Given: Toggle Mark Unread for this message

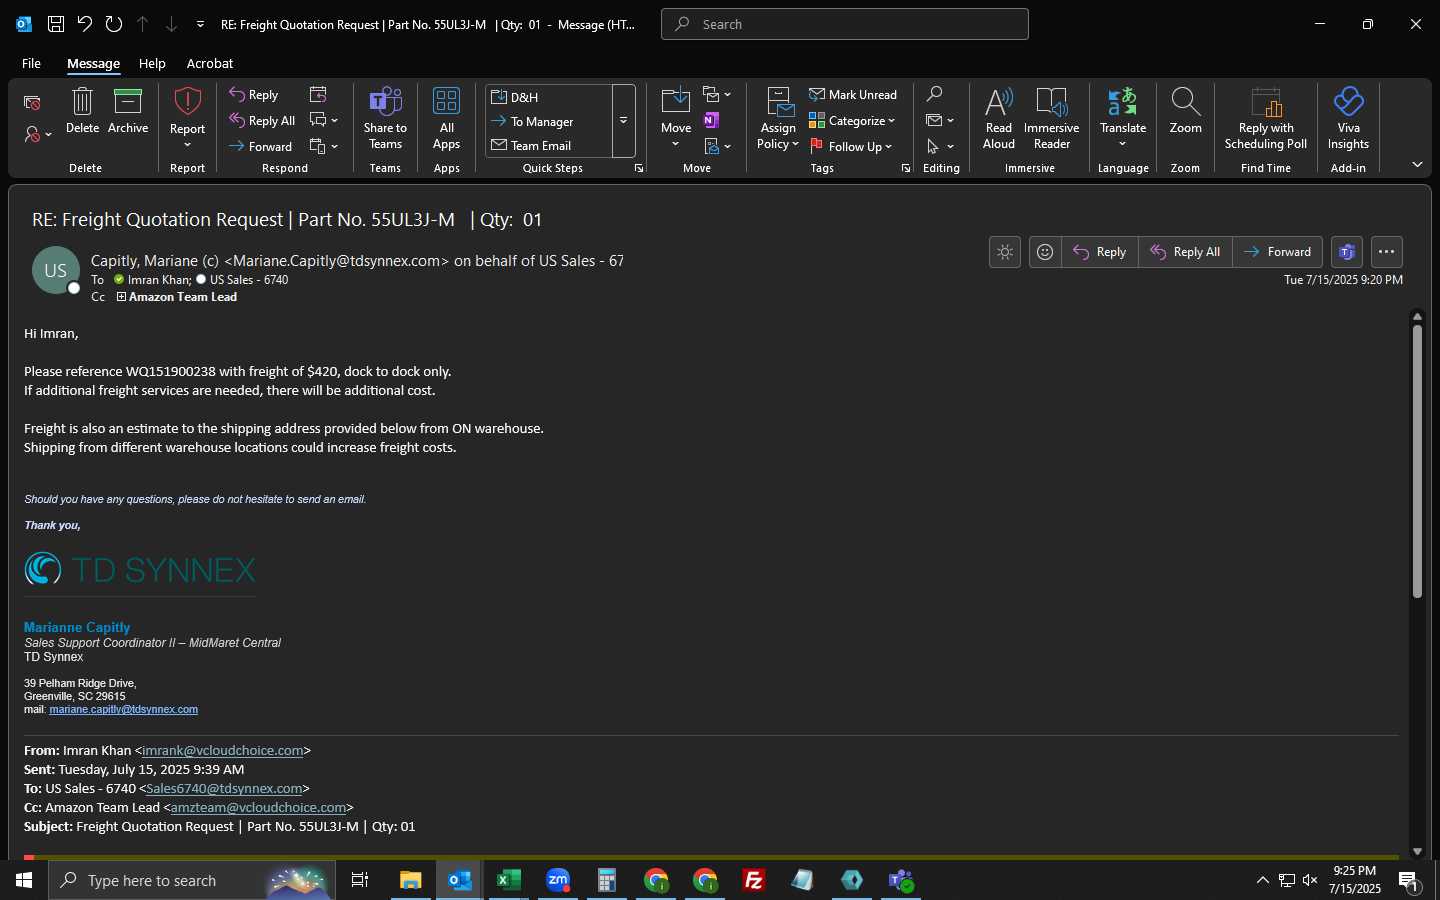Looking at the screenshot, I should (x=853, y=94).
